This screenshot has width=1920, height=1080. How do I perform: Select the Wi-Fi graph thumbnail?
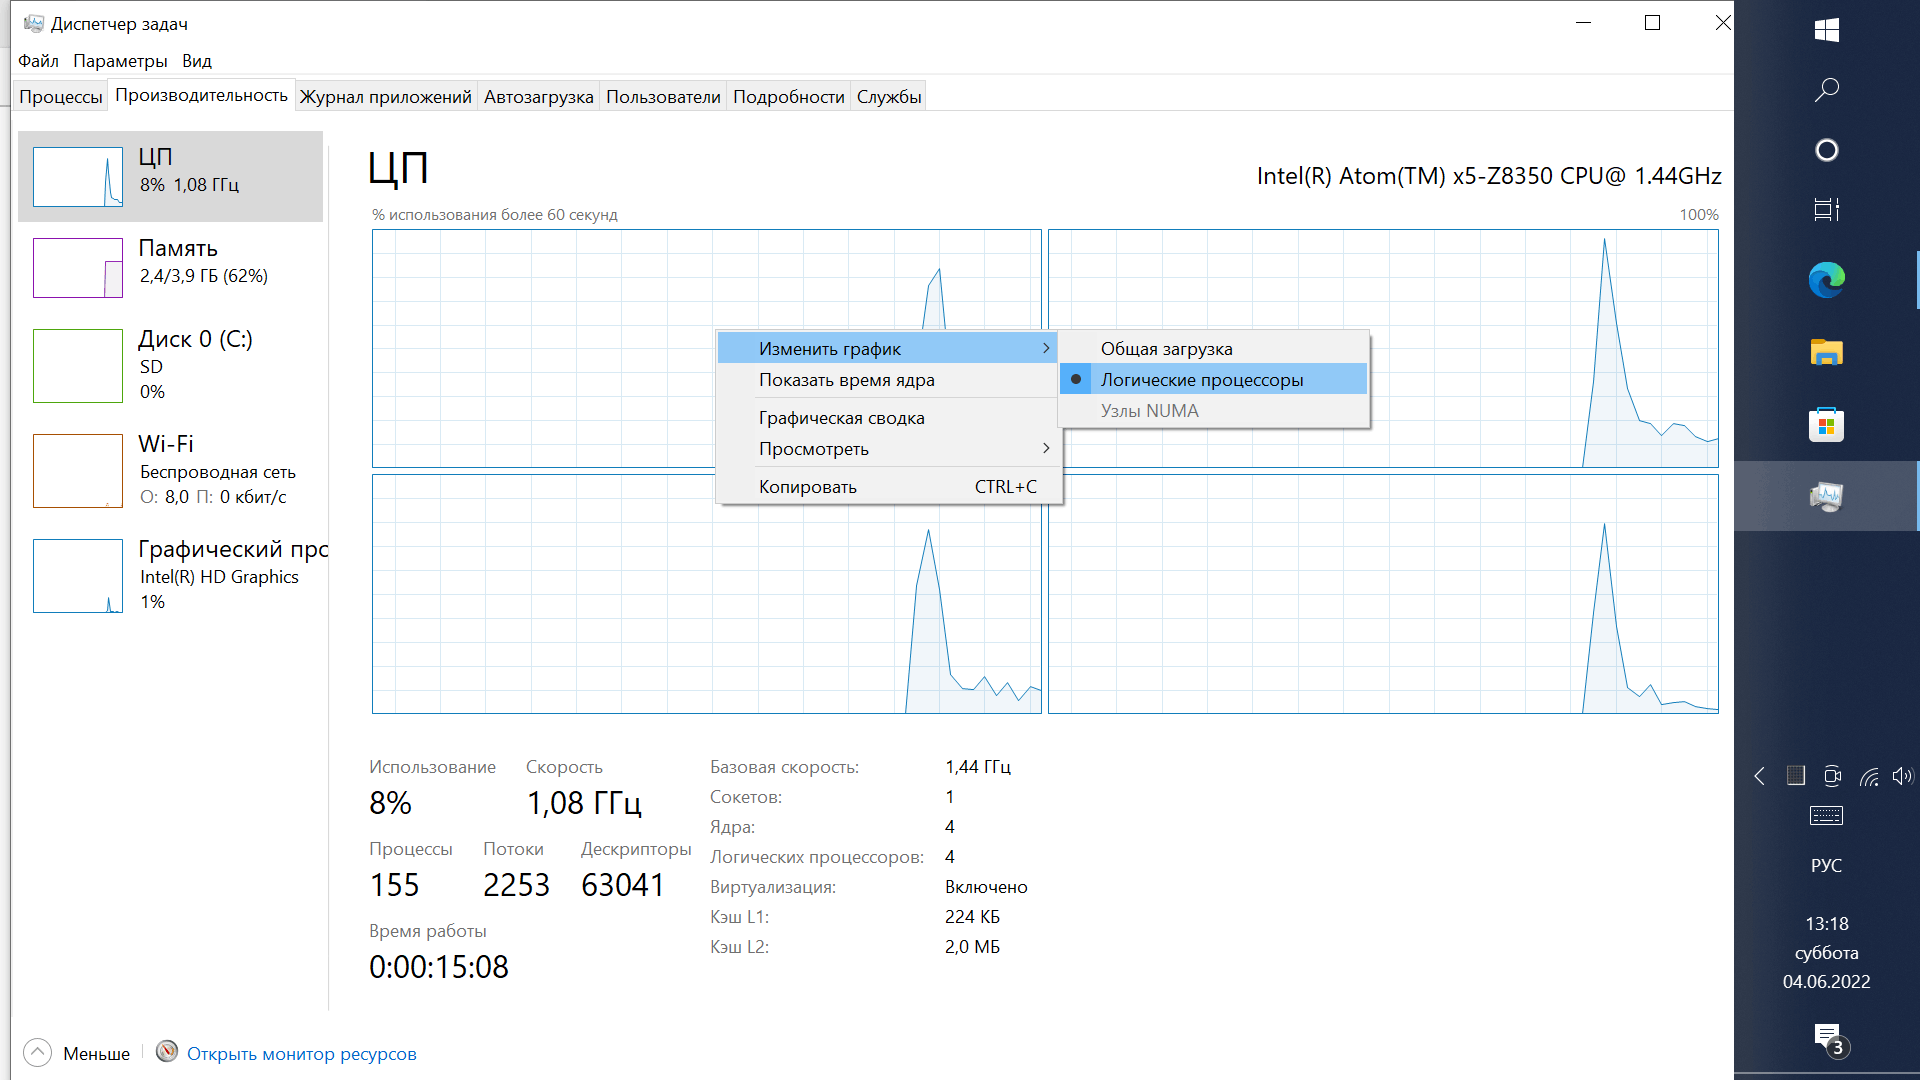[x=78, y=471]
